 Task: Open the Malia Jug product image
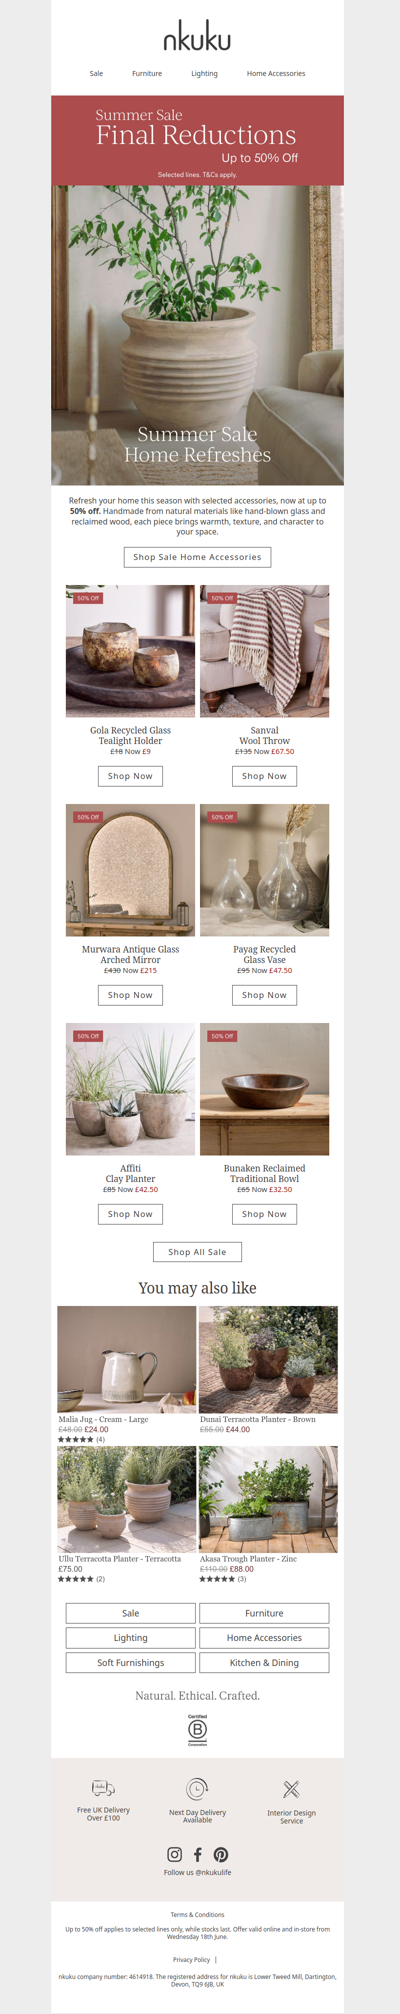[127, 1359]
